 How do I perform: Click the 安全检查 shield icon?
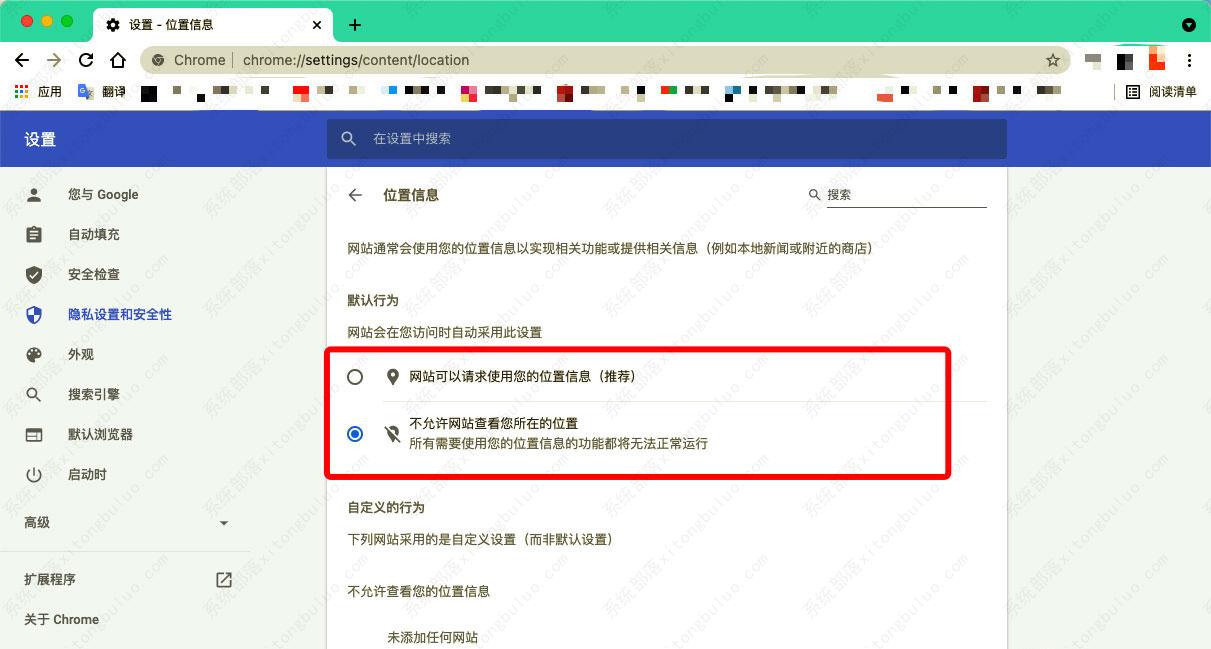(x=33, y=274)
